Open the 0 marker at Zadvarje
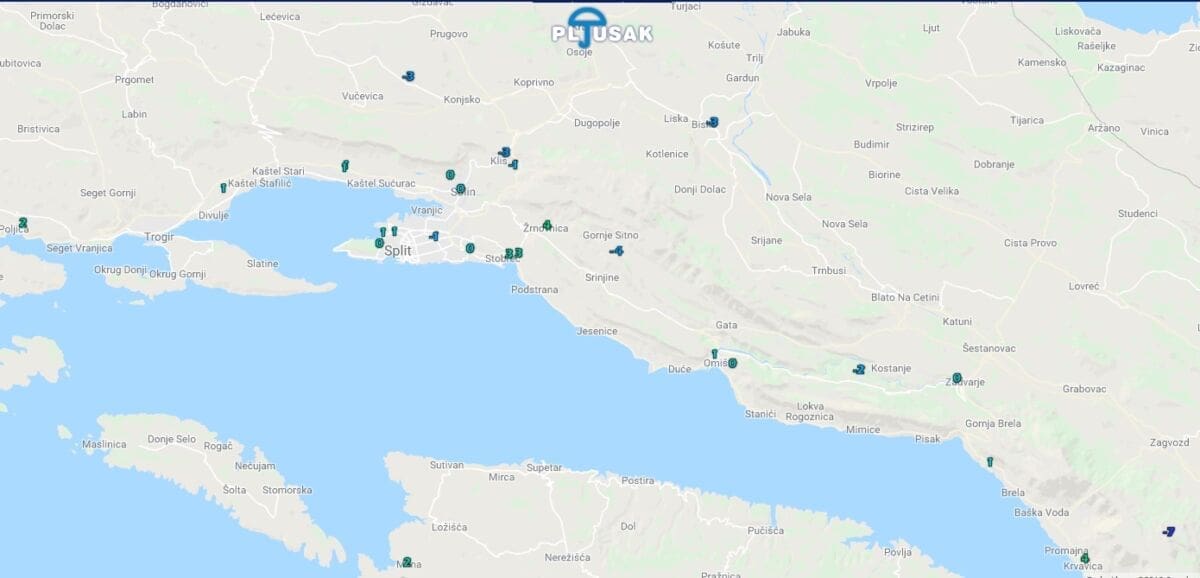 click(x=957, y=378)
